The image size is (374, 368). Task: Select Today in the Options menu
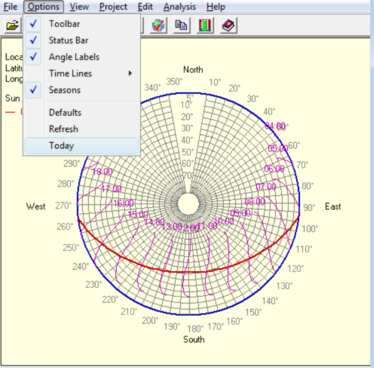pos(82,146)
